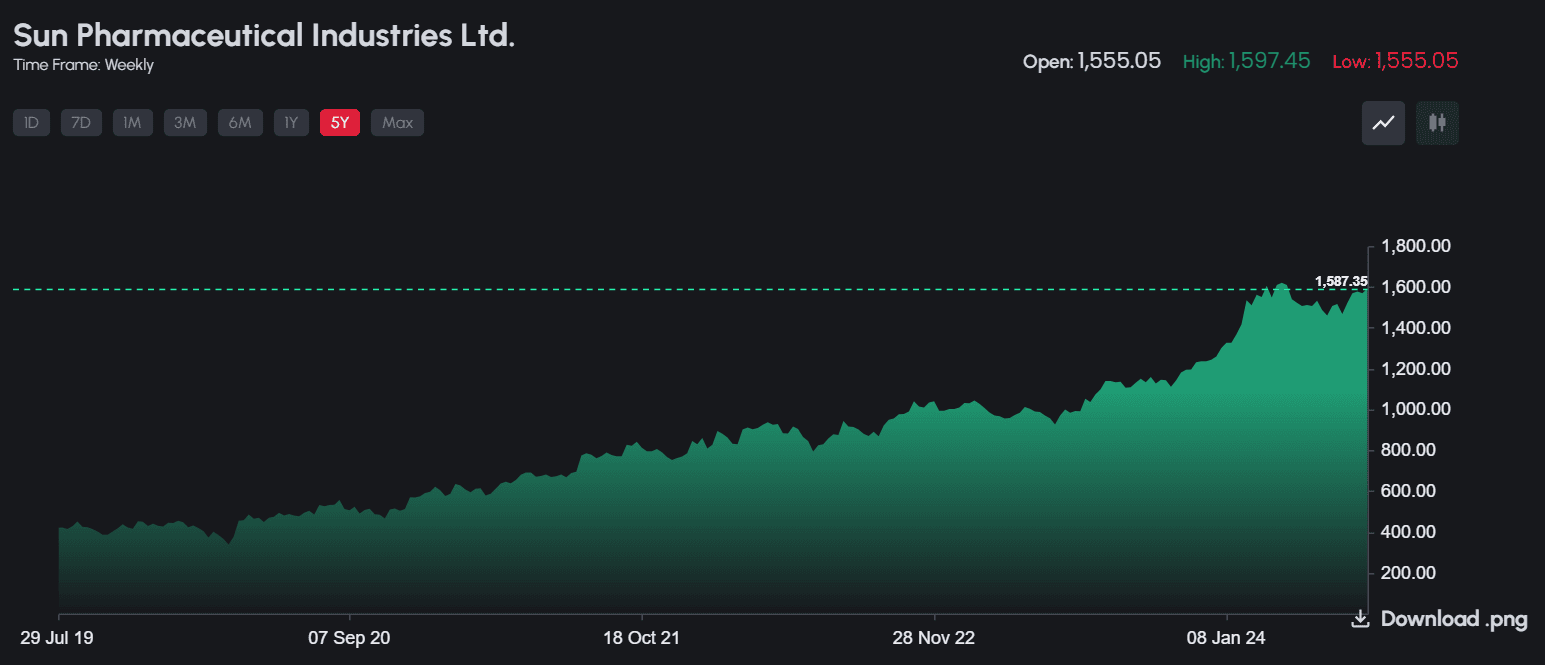Click the 6M period button
The image size is (1545, 665).
(240, 122)
